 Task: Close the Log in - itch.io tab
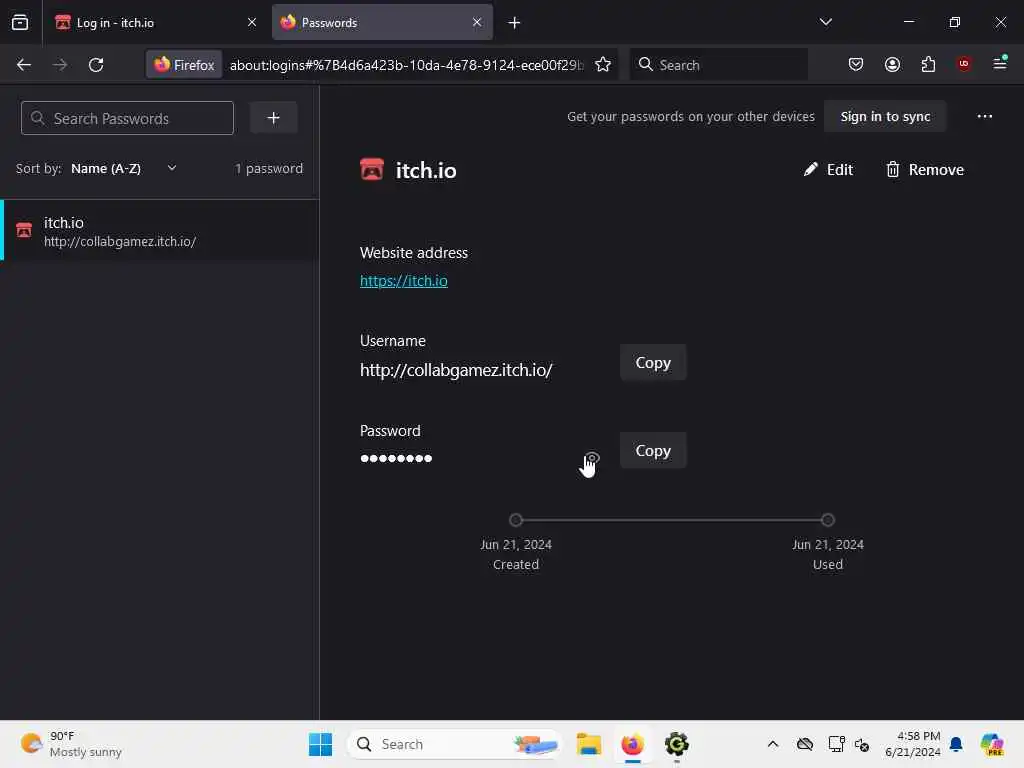(x=252, y=22)
